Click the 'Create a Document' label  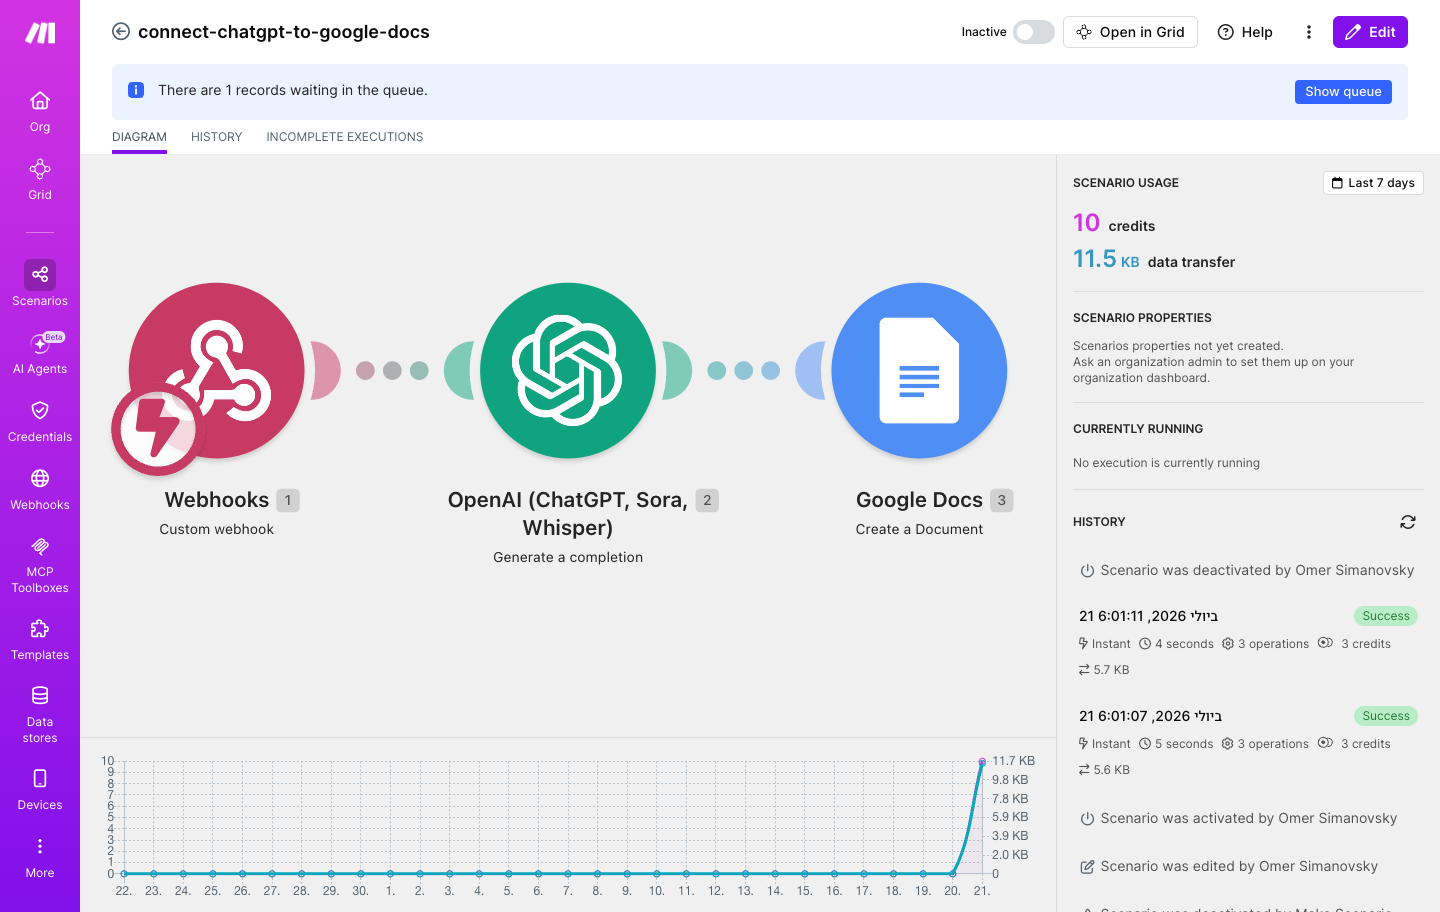coord(919,529)
